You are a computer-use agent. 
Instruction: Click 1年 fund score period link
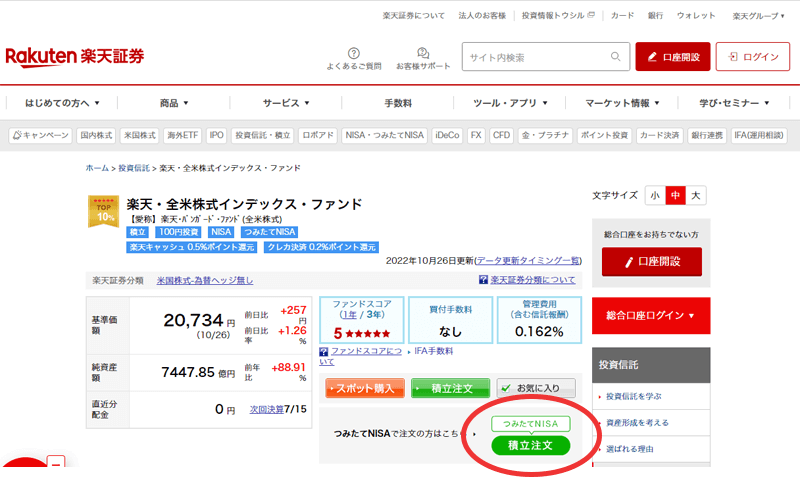[x=349, y=315]
